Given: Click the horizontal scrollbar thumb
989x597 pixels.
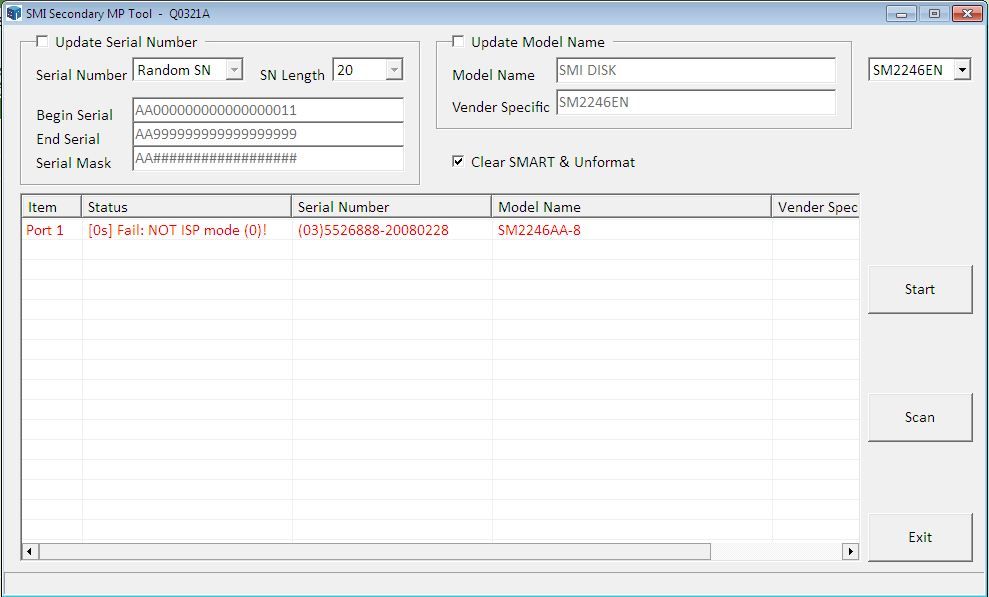Looking at the screenshot, I should click(x=375, y=551).
